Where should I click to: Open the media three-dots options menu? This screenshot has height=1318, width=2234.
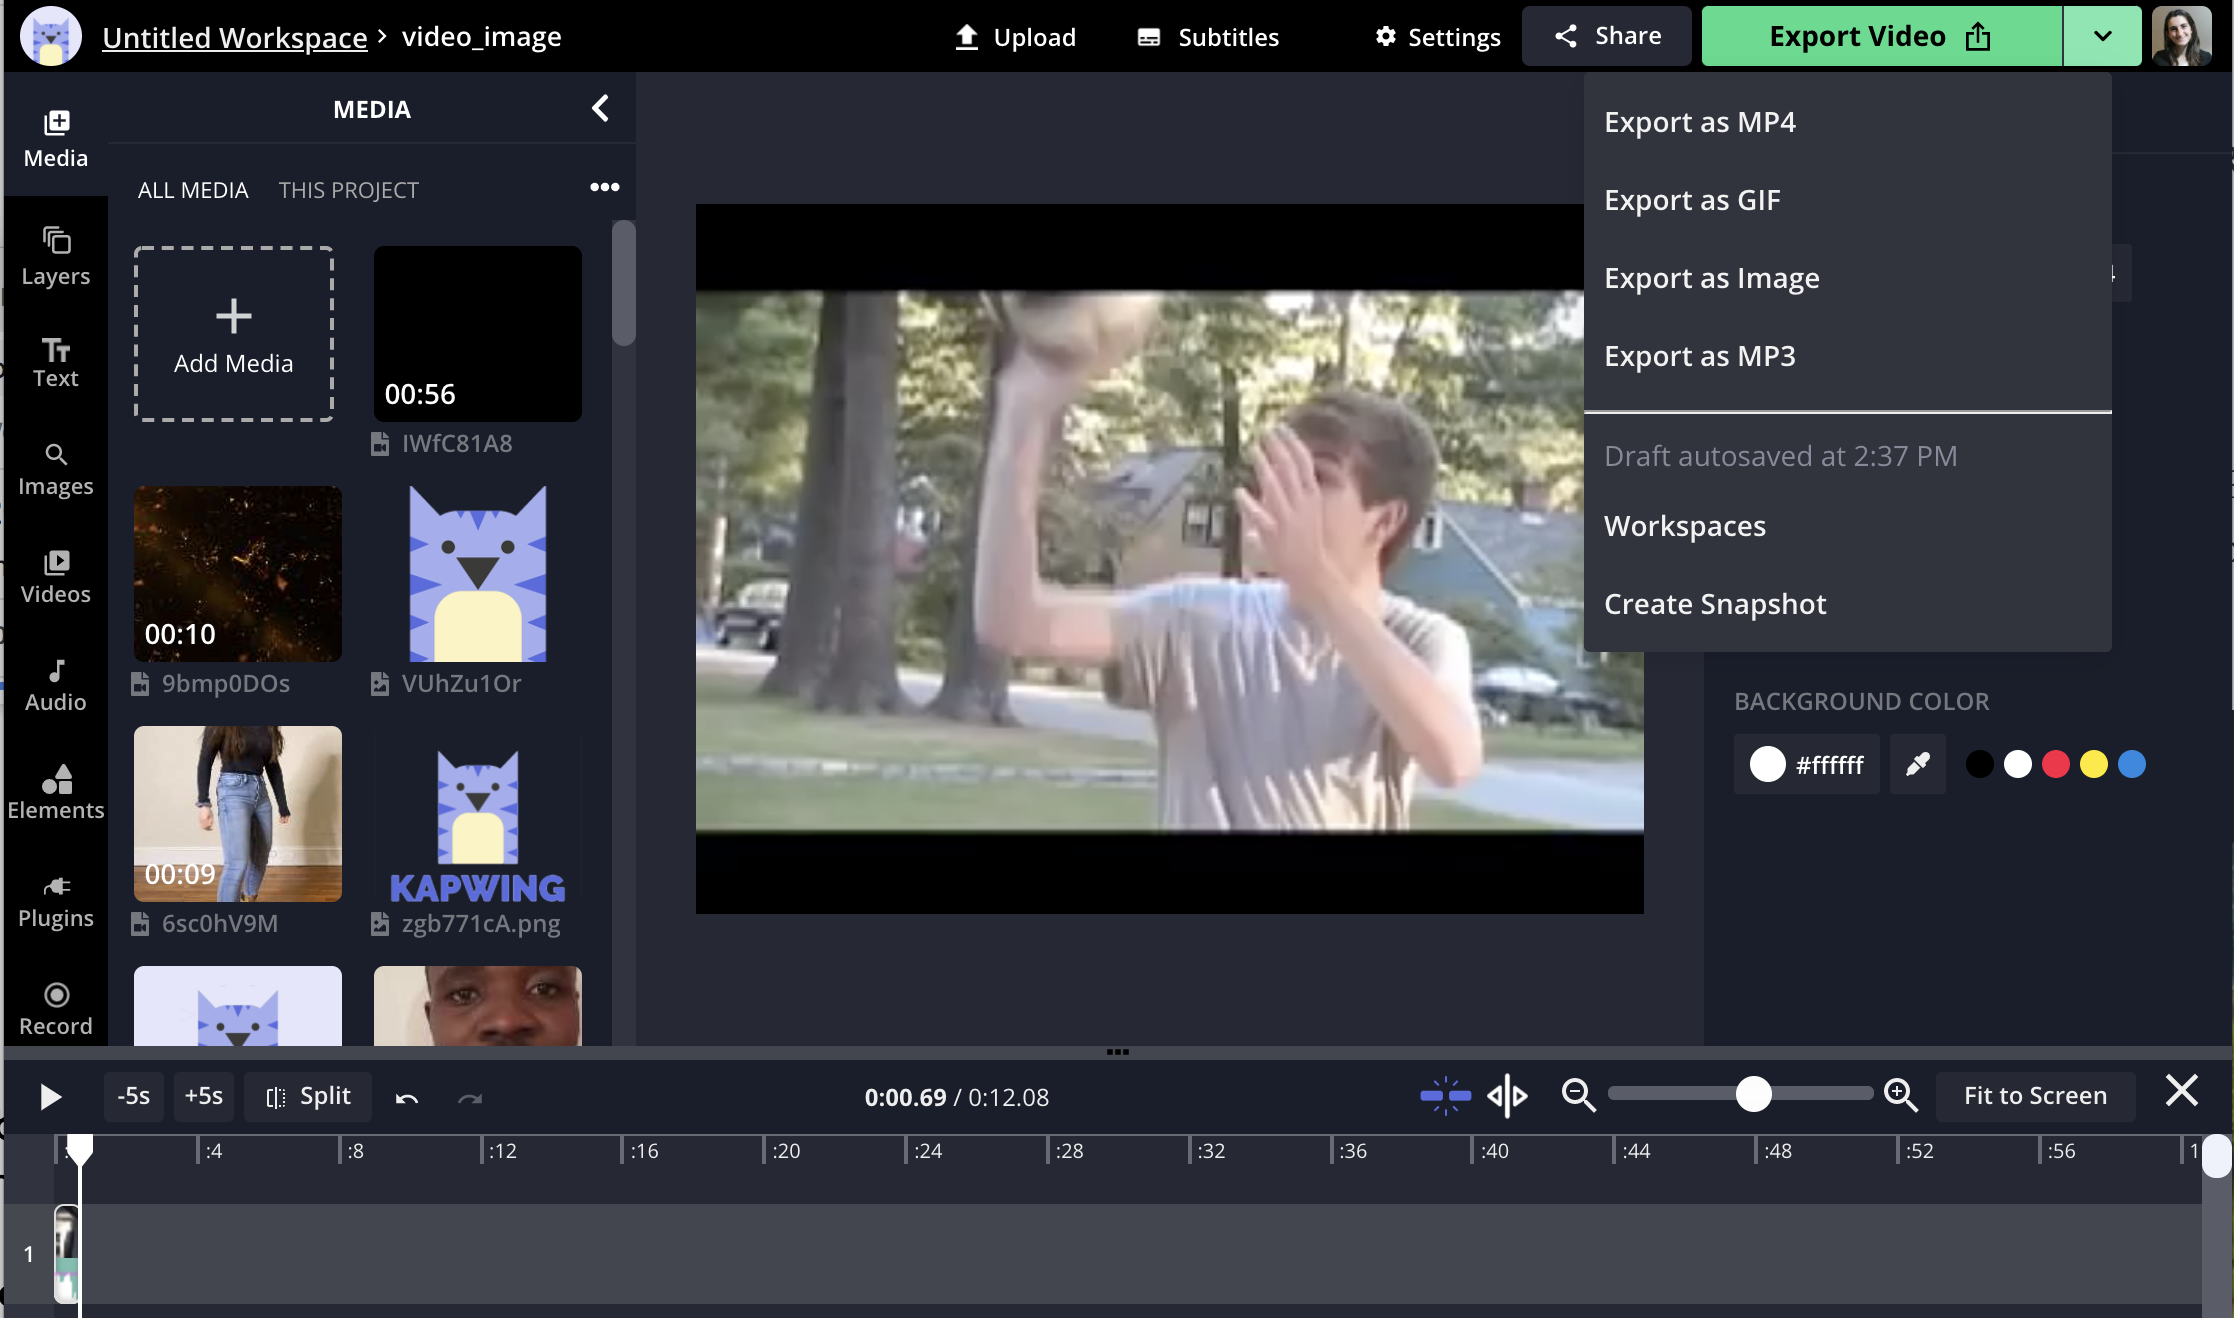pyautogui.click(x=604, y=188)
